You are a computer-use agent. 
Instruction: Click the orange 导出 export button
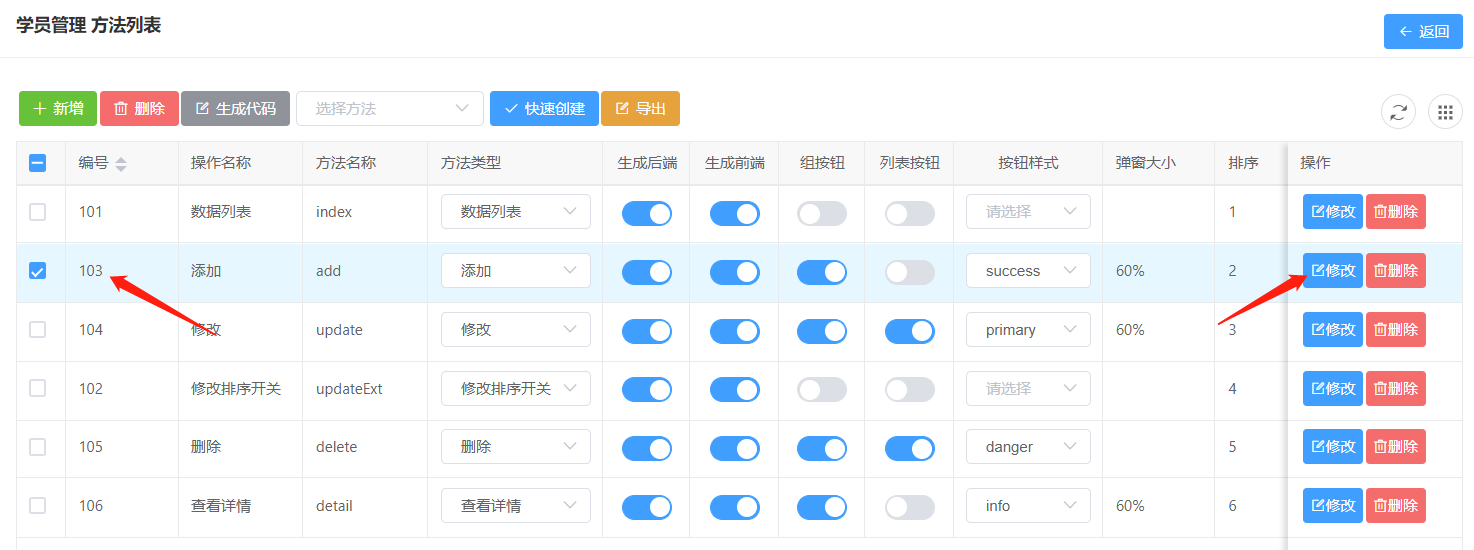pos(640,108)
